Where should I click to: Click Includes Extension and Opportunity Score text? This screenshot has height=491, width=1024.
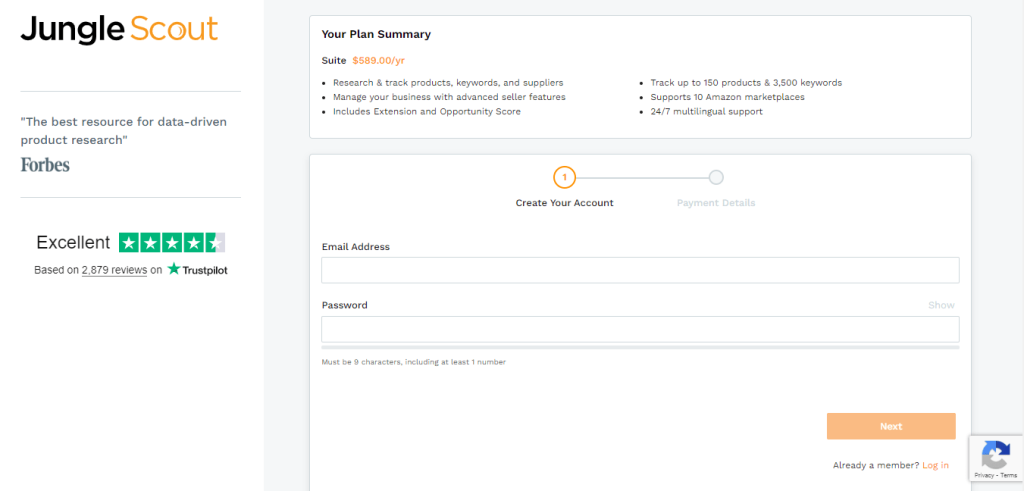426,112
